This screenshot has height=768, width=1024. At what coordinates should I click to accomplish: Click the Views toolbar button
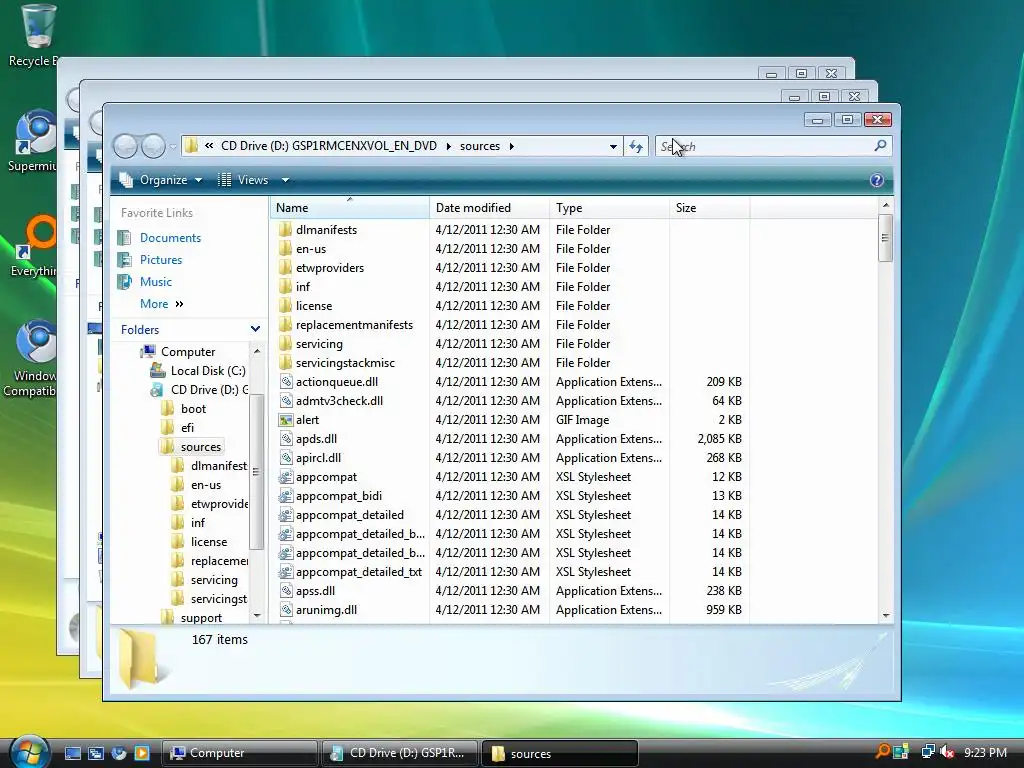243,180
